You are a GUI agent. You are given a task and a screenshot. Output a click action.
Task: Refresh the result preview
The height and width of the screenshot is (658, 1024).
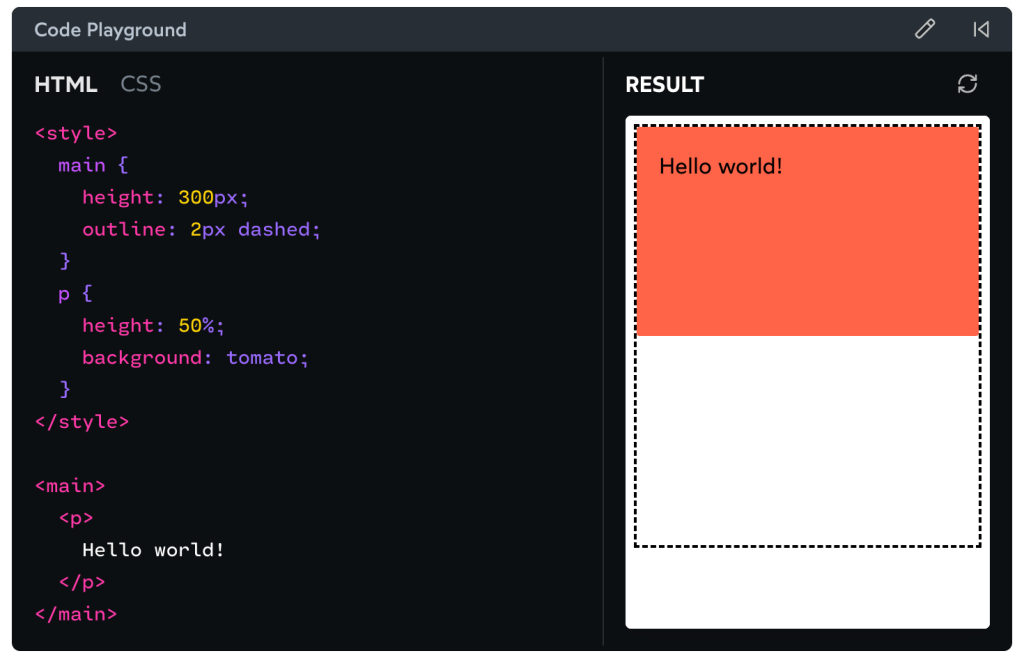[x=967, y=84]
